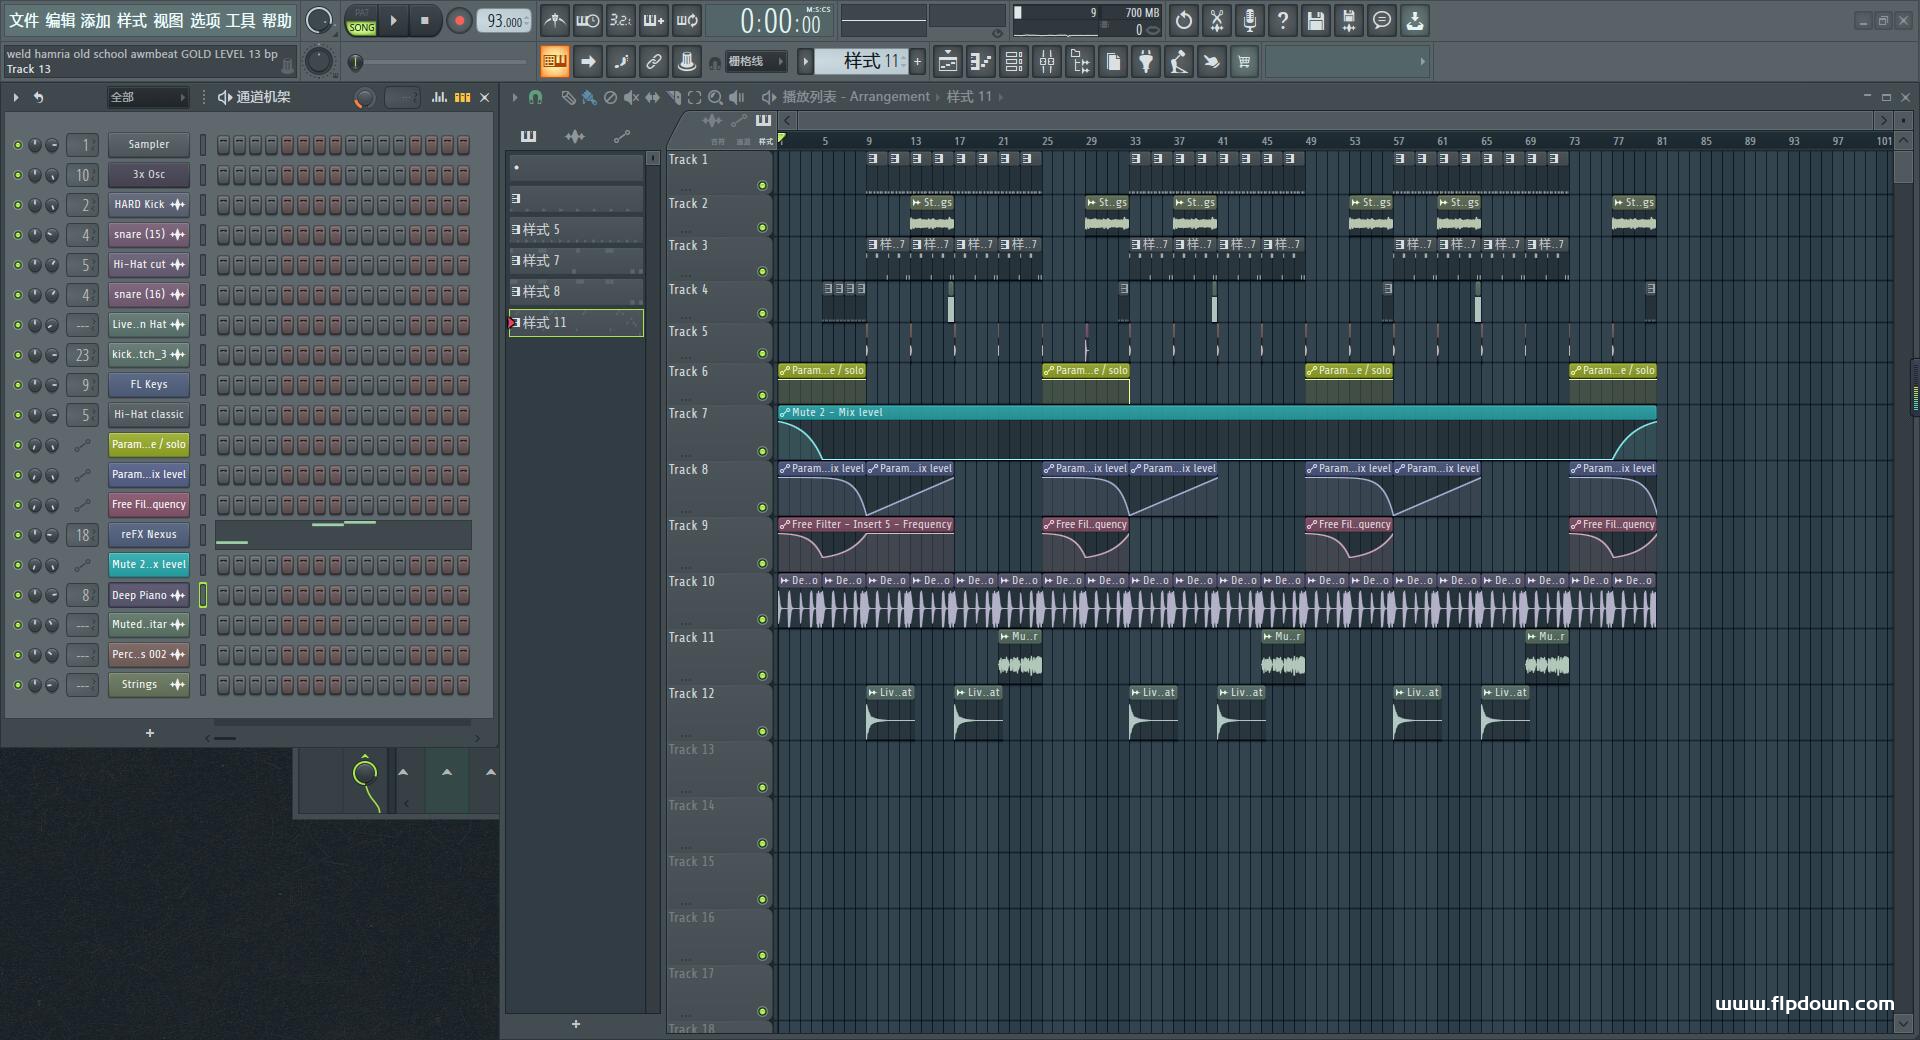Open the 编辑 menu

60,20
